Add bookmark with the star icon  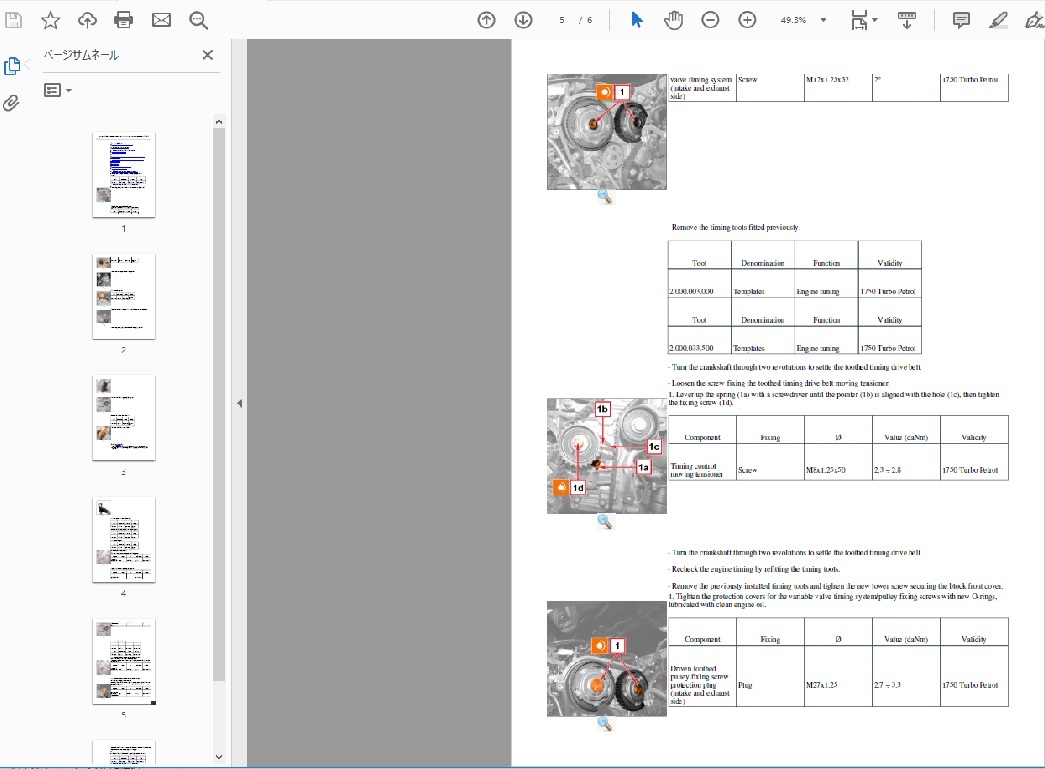click(50, 20)
